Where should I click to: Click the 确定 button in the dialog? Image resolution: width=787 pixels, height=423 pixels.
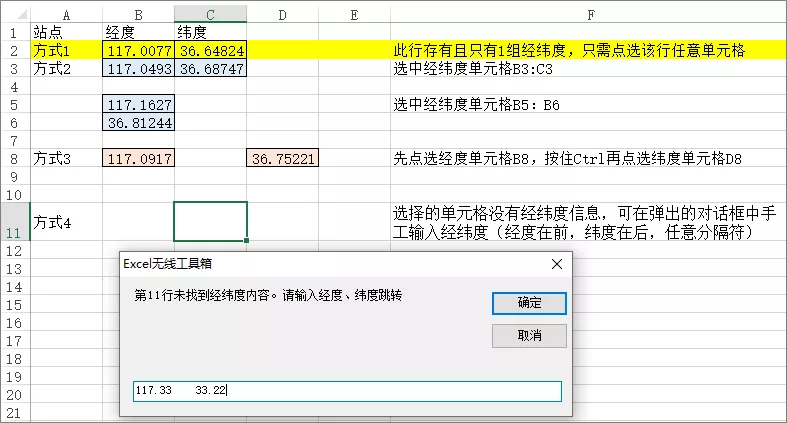click(x=529, y=302)
